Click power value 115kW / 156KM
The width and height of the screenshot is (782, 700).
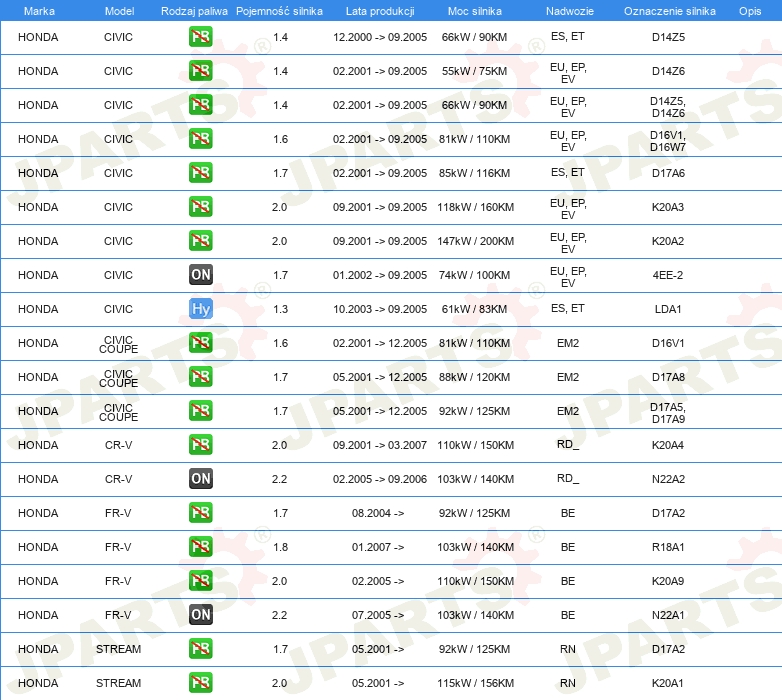[x=475, y=683]
